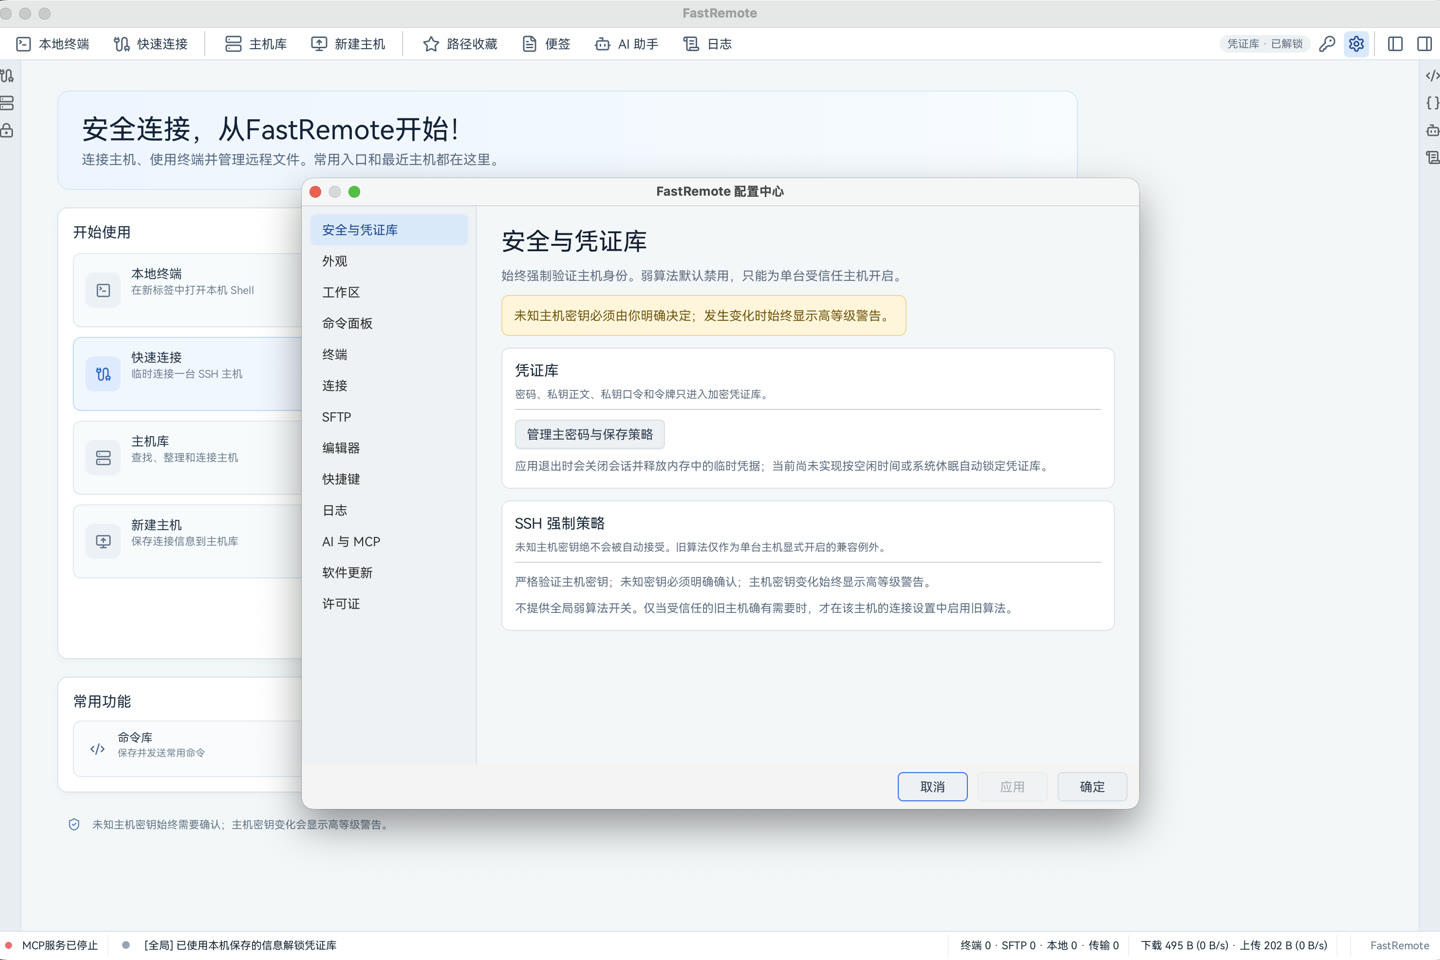Go to 命令面板 in the settings sidebar

tap(389, 323)
